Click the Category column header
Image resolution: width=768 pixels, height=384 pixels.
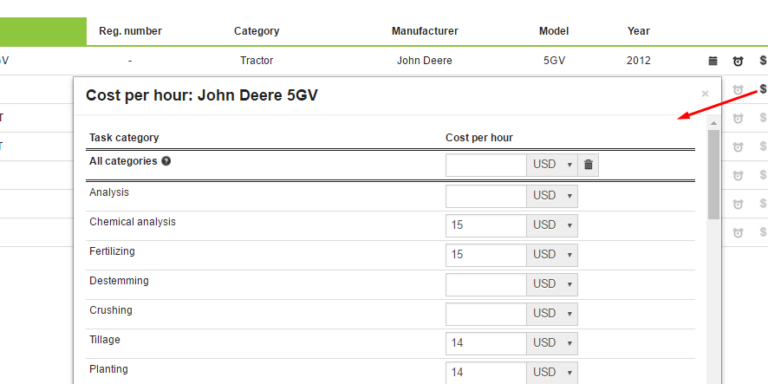point(257,31)
